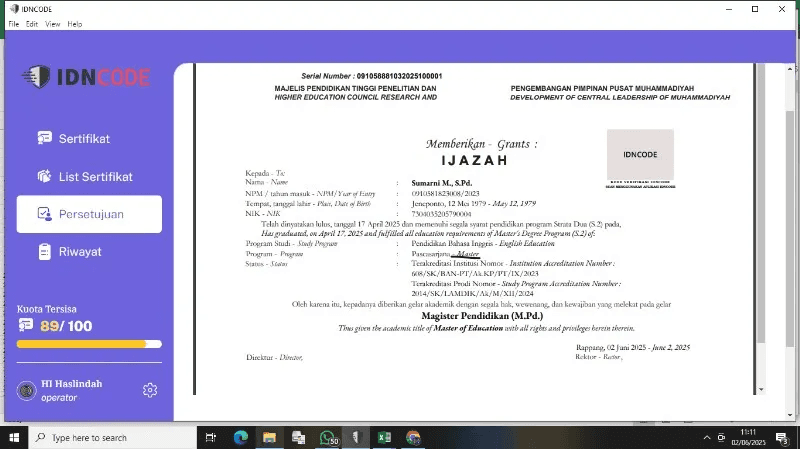Open the File menu
The image size is (800, 449).
pyautogui.click(x=14, y=24)
